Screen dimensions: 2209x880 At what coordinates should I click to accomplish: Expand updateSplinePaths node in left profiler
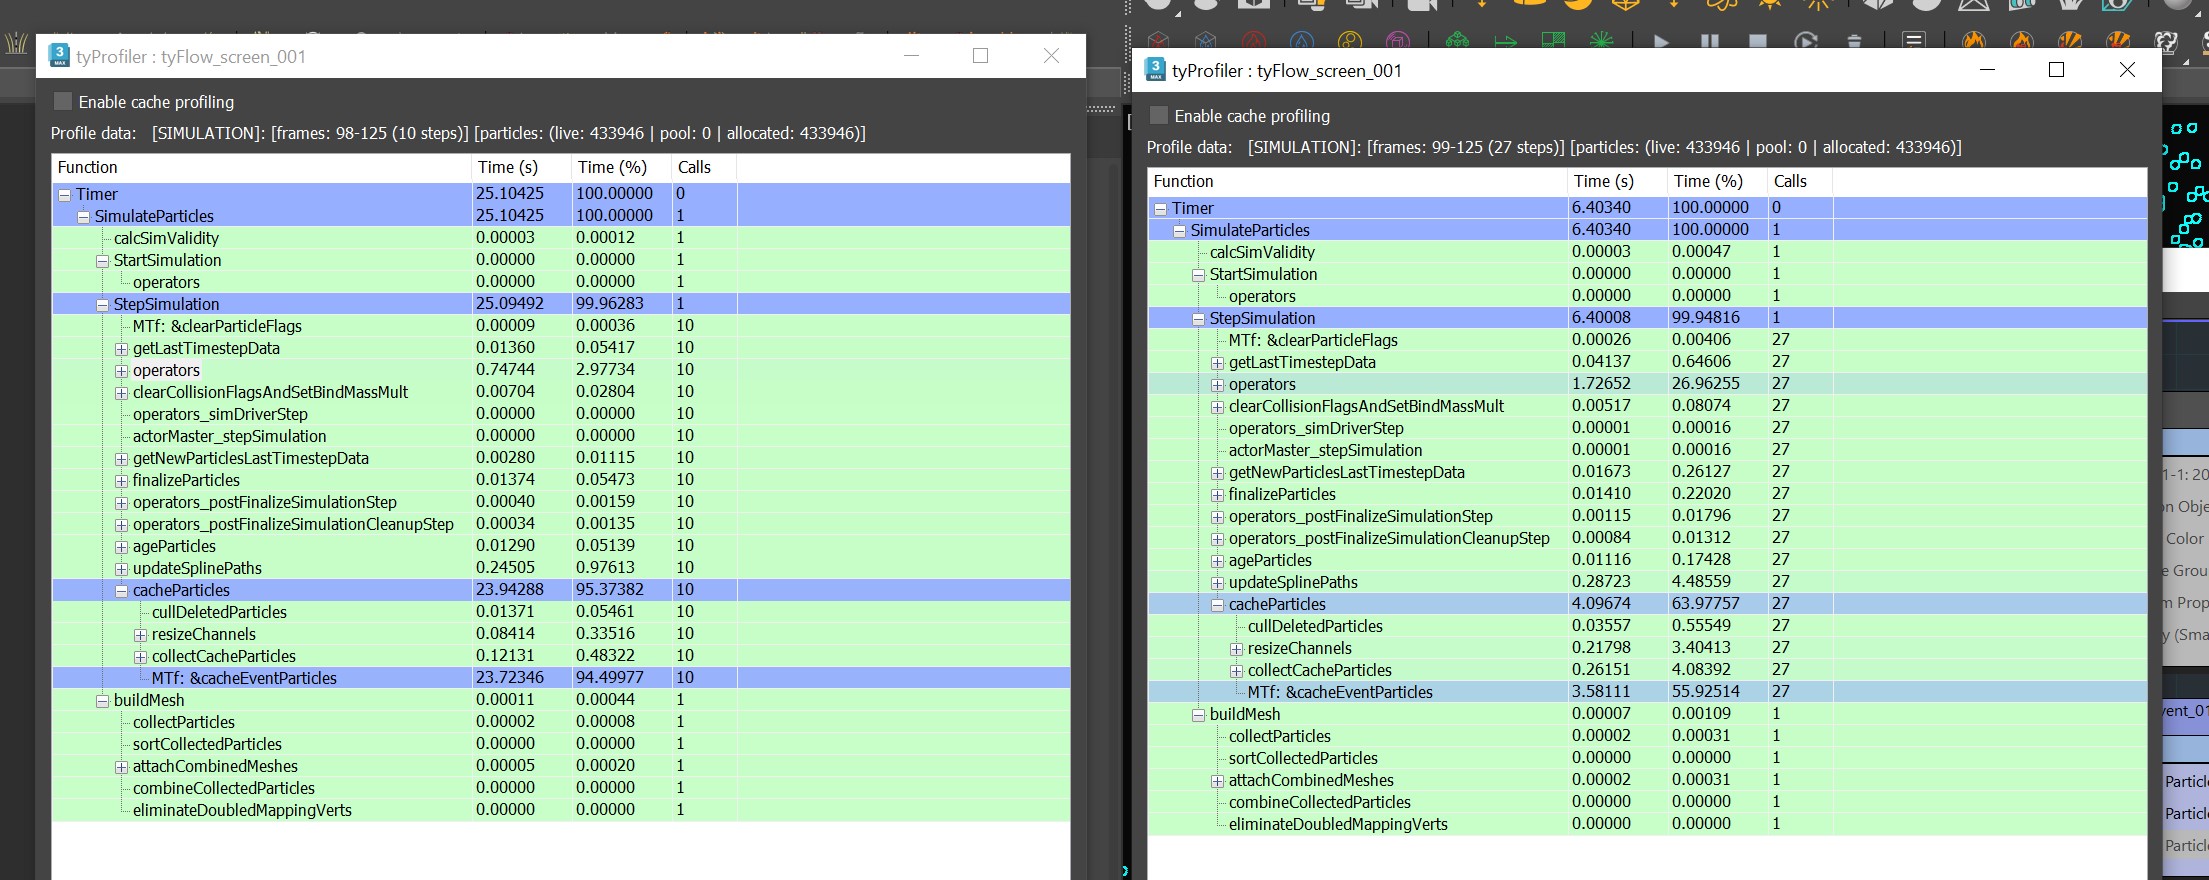coord(121,569)
